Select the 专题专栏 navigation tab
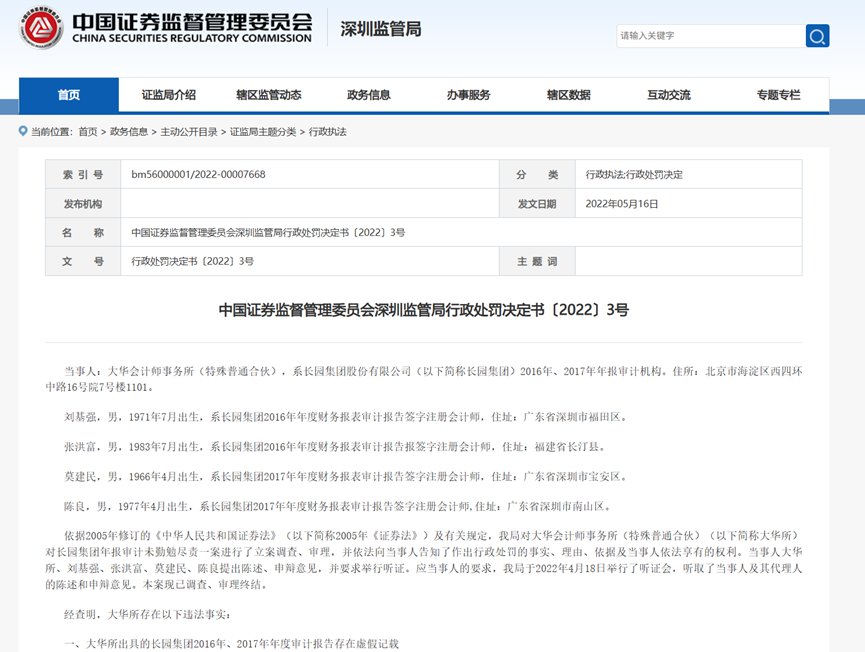The width and height of the screenshot is (865, 652). [x=778, y=95]
